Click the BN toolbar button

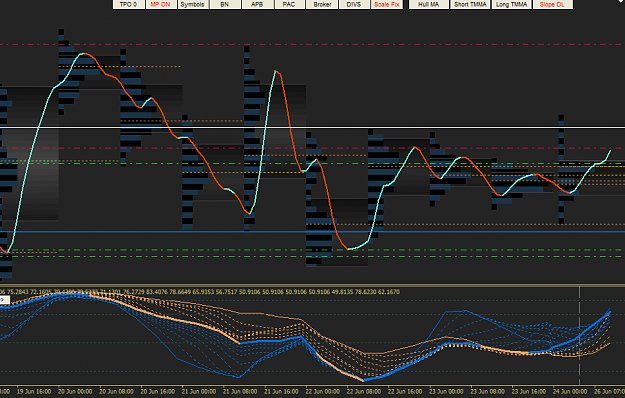[x=225, y=4]
